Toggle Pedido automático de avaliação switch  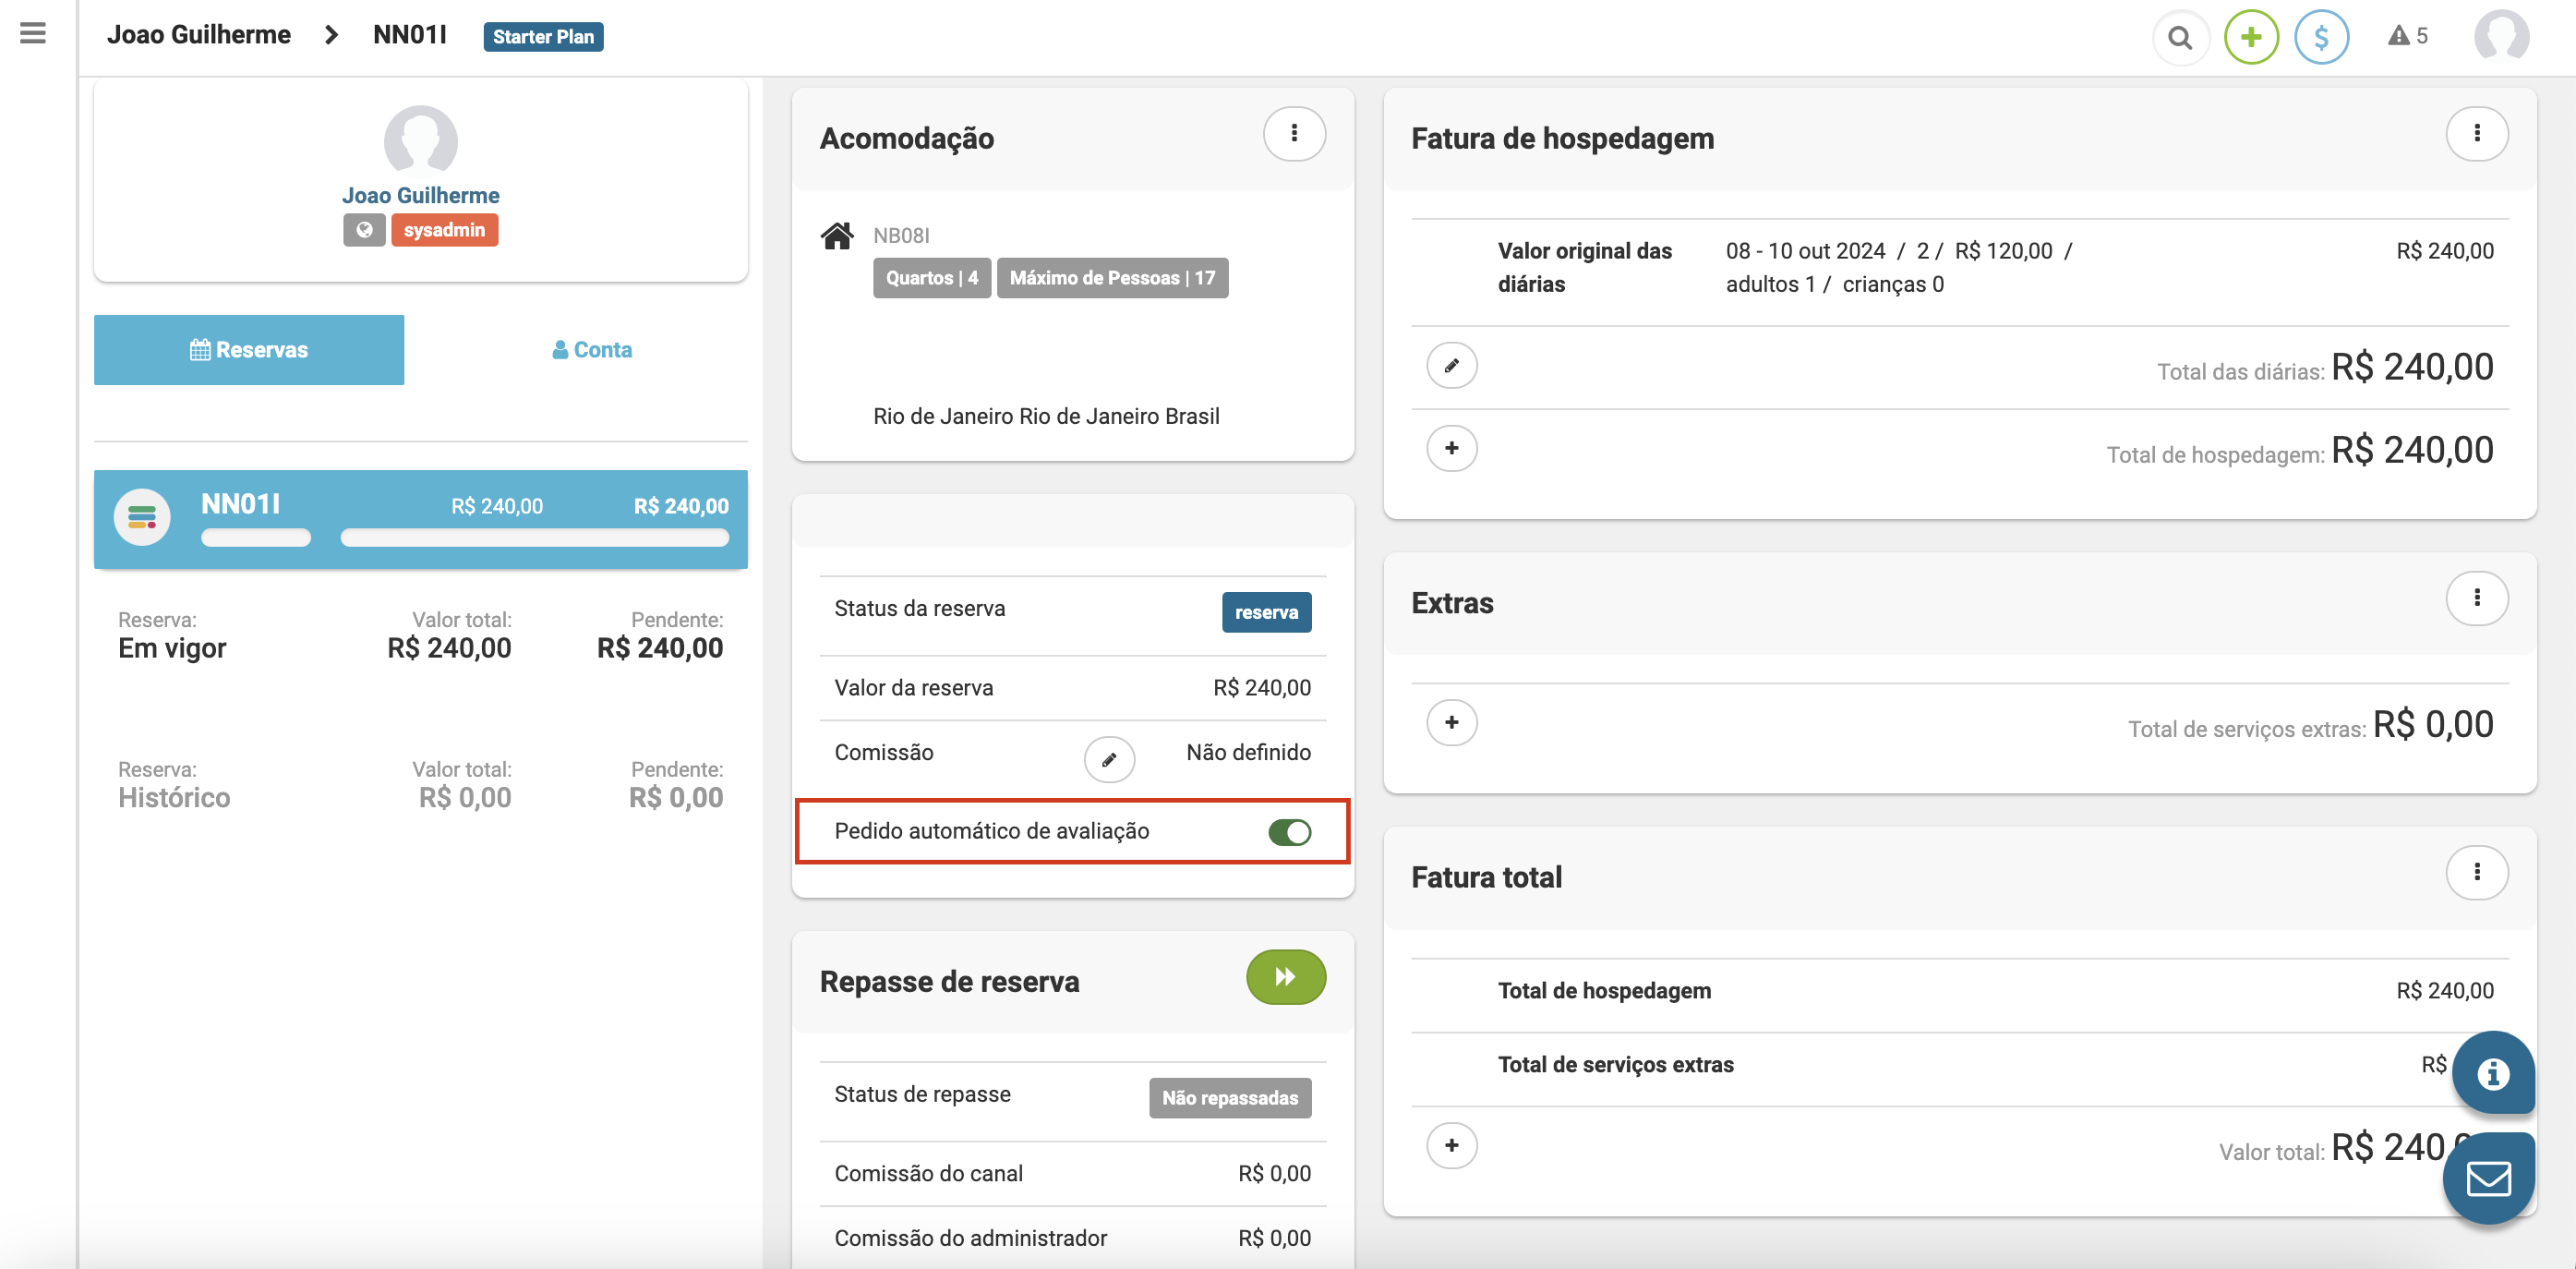(1288, 832)
